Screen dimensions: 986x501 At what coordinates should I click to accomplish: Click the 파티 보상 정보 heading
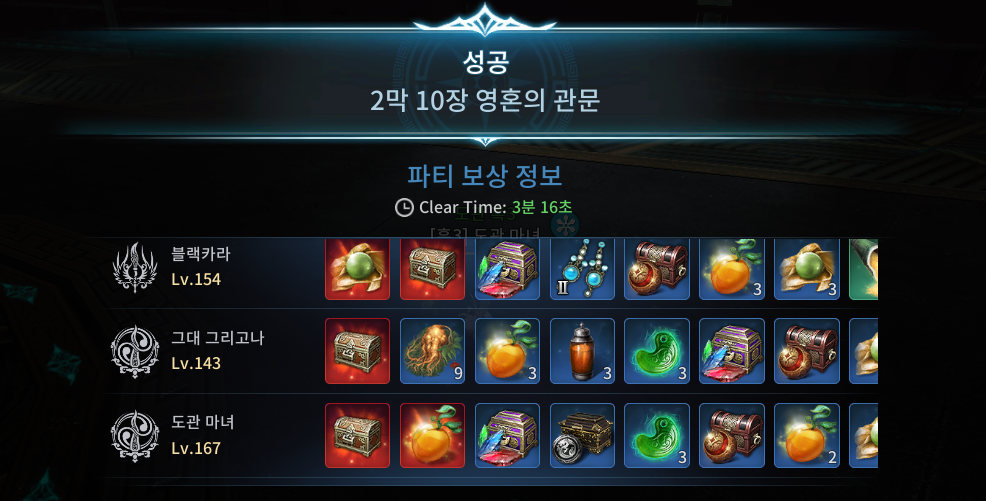point(484,175)
